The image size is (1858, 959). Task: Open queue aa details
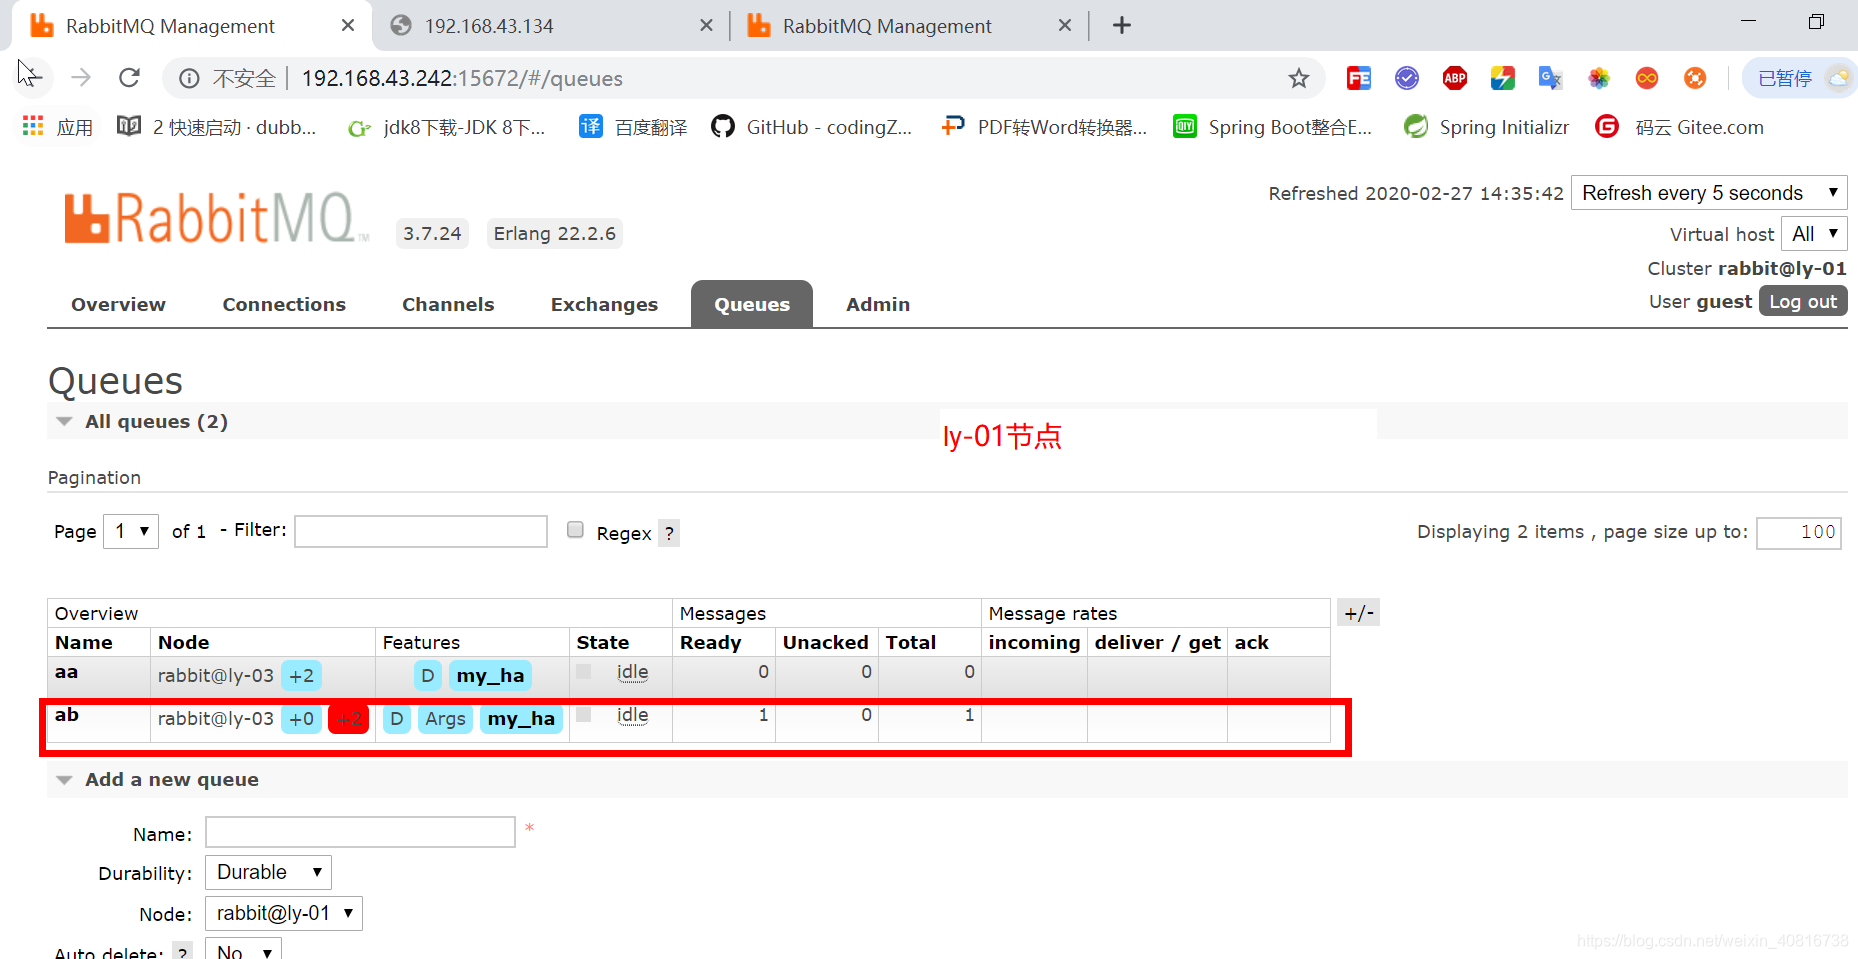point(66,672)
